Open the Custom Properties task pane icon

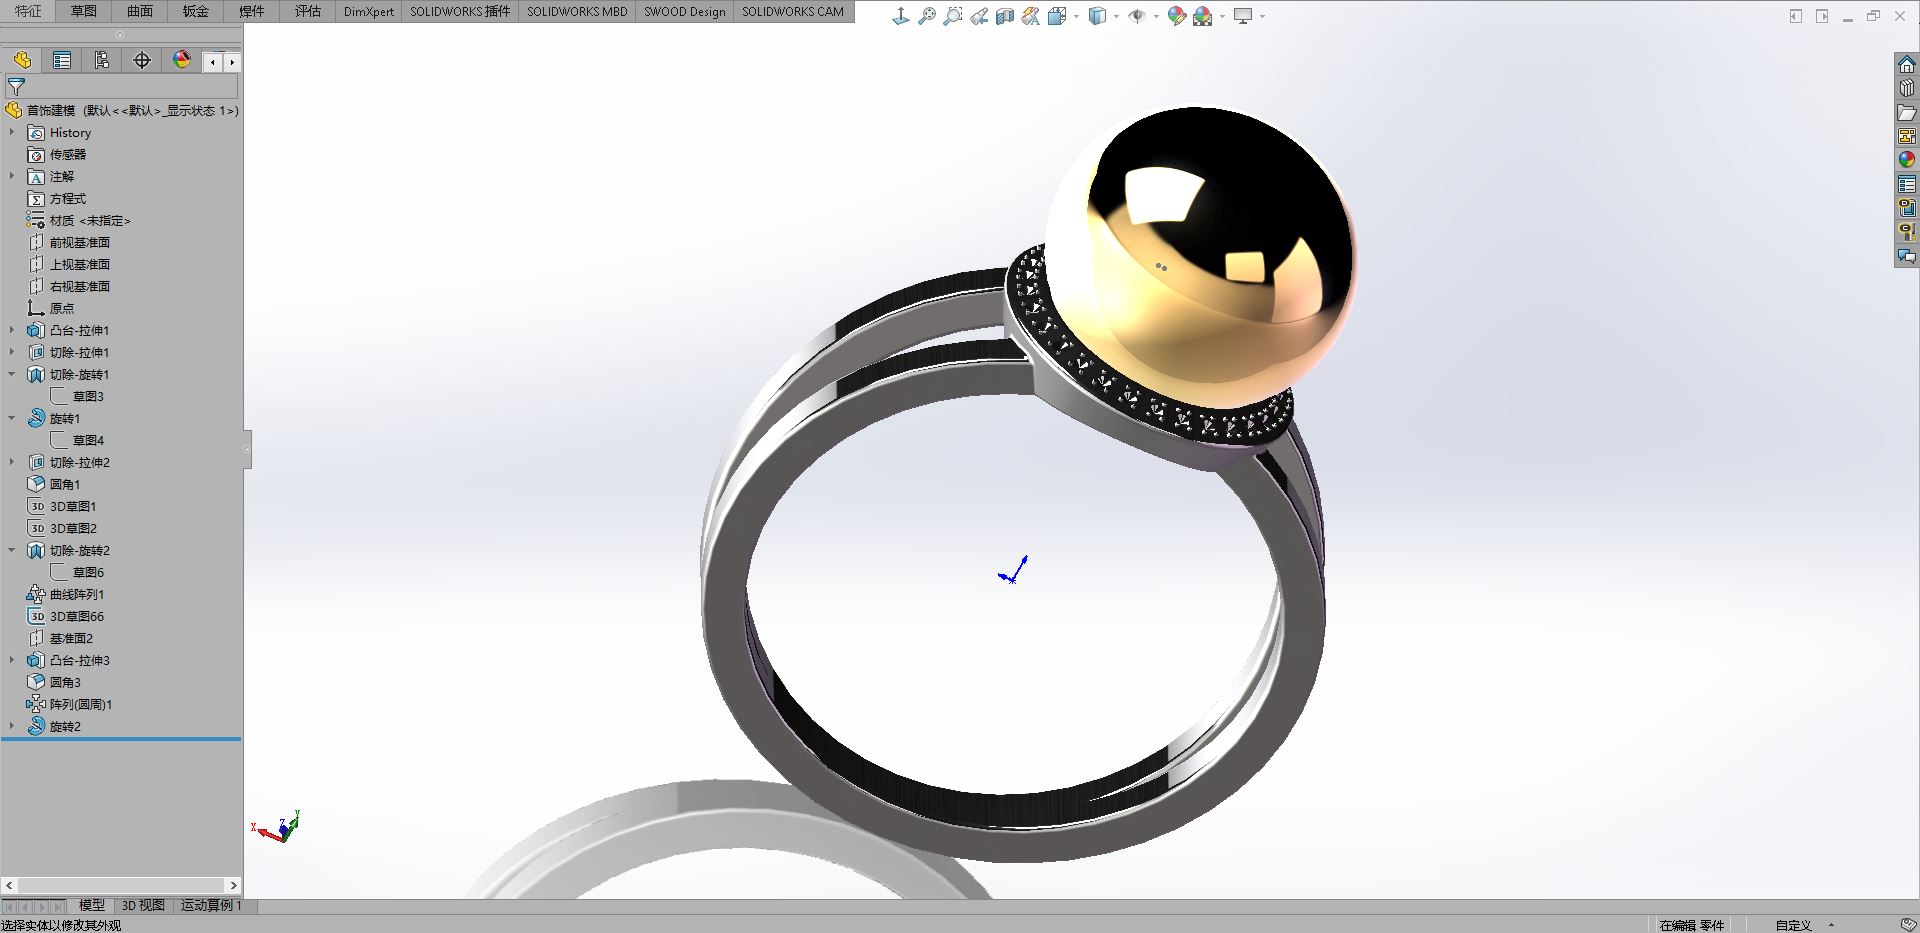point(1907,184)
